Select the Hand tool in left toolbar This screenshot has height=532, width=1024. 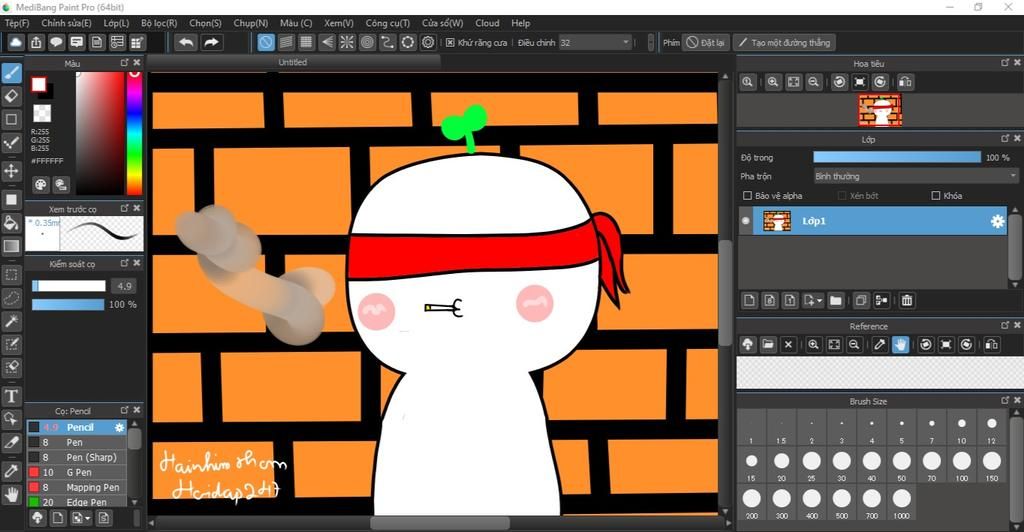12,495
